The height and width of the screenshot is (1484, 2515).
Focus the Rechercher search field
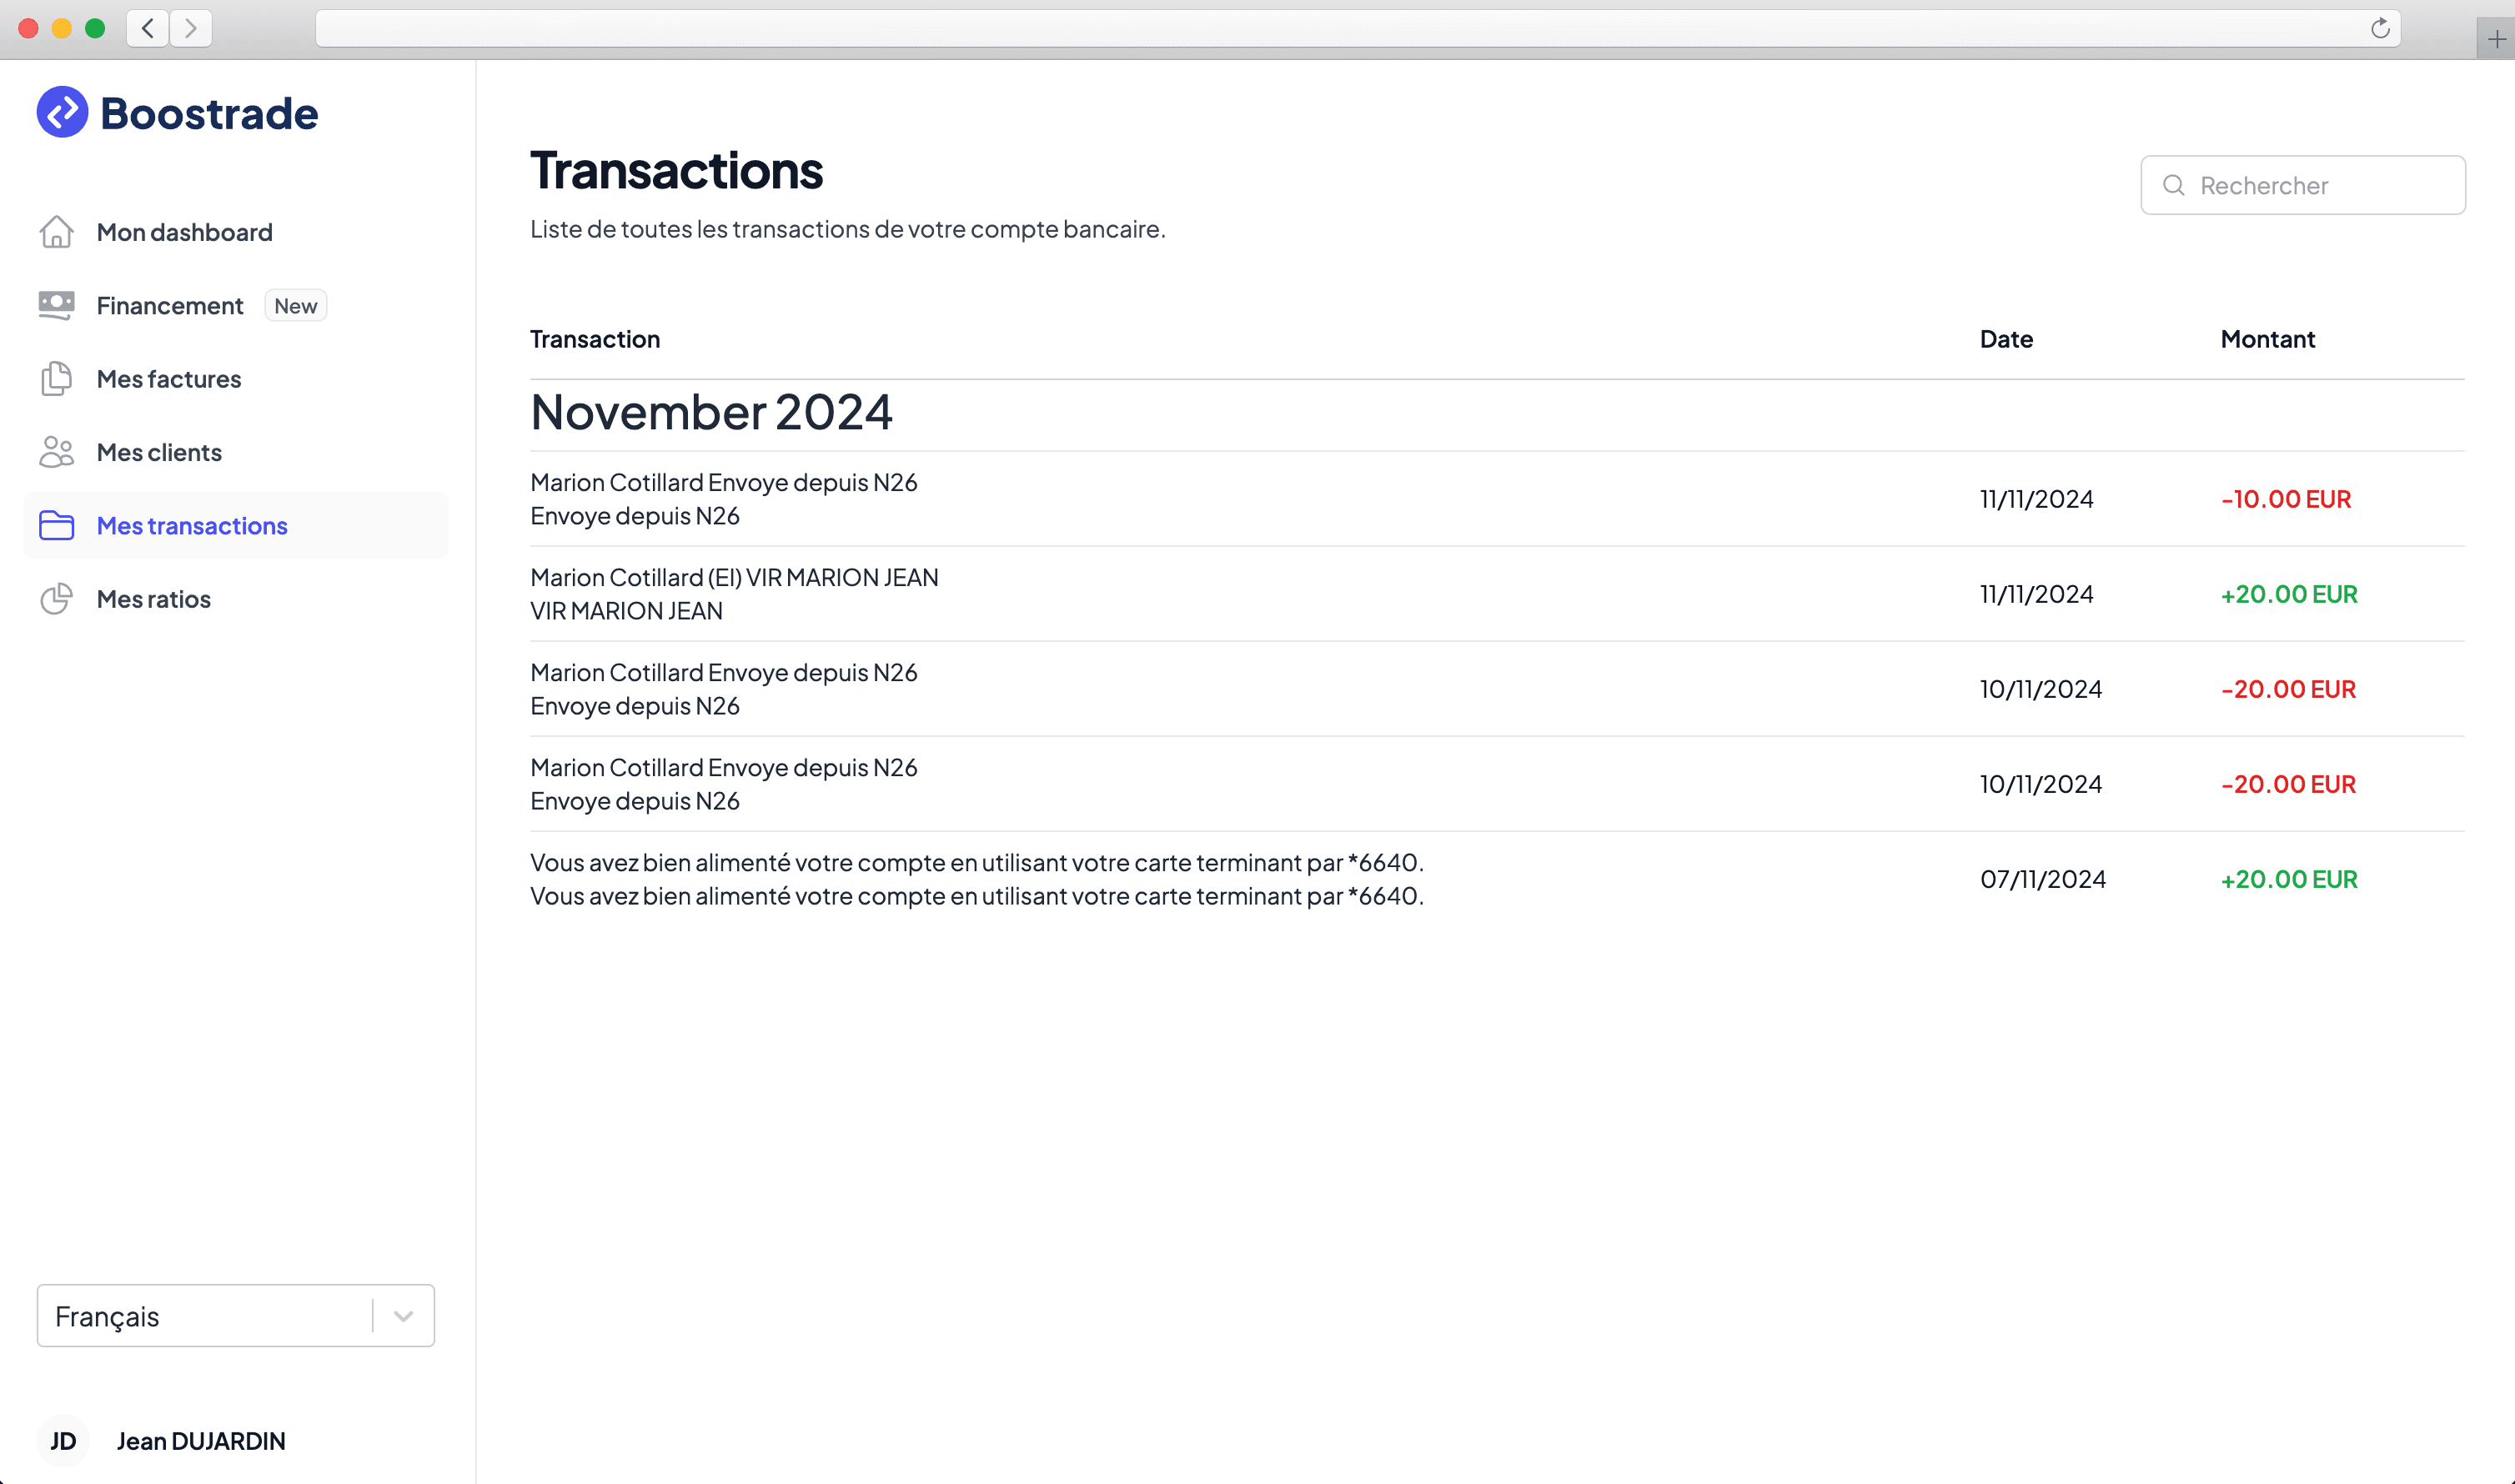(2303, 185)
